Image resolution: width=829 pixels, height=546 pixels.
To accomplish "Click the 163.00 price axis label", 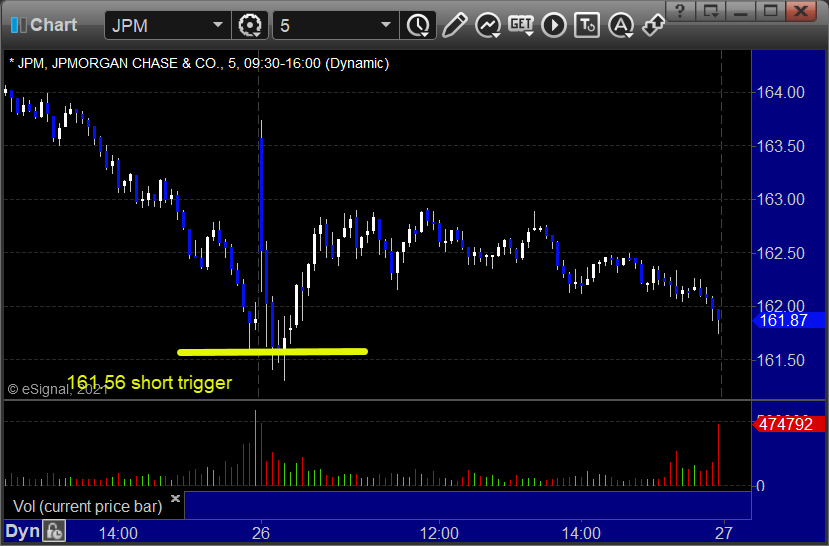I will pyautogui.click(x=780, y=199).
